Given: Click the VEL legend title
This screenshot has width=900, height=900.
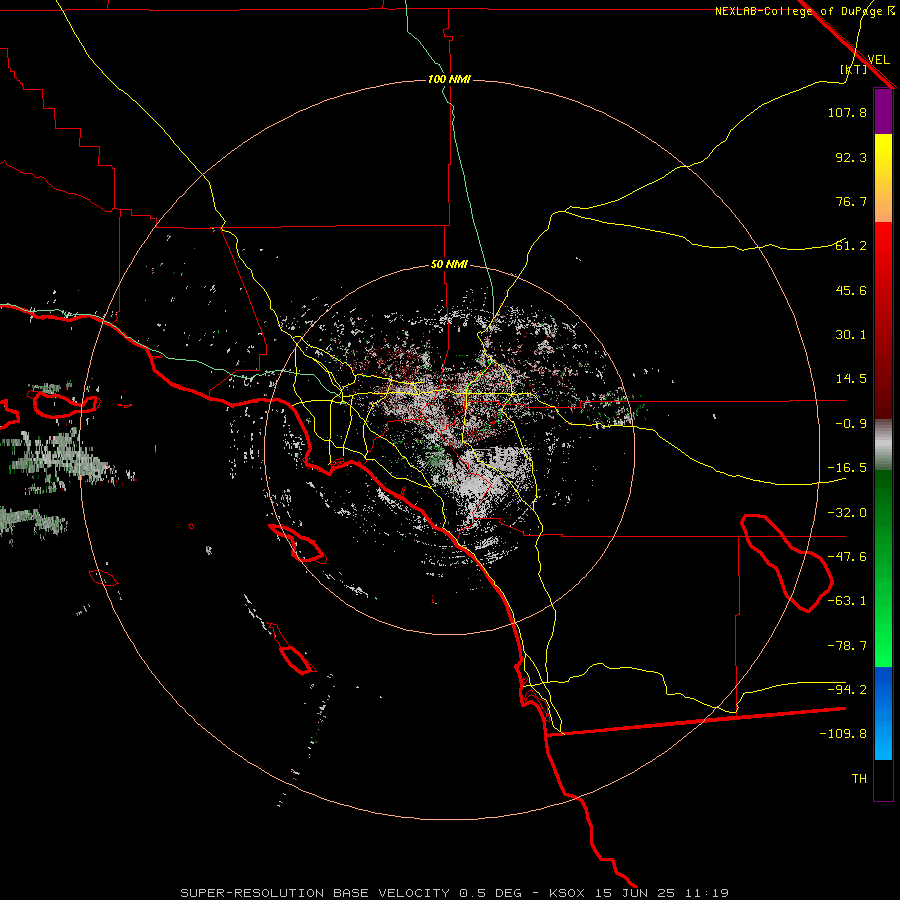Looking at the screenshot, I should click(x=878, y=59).
